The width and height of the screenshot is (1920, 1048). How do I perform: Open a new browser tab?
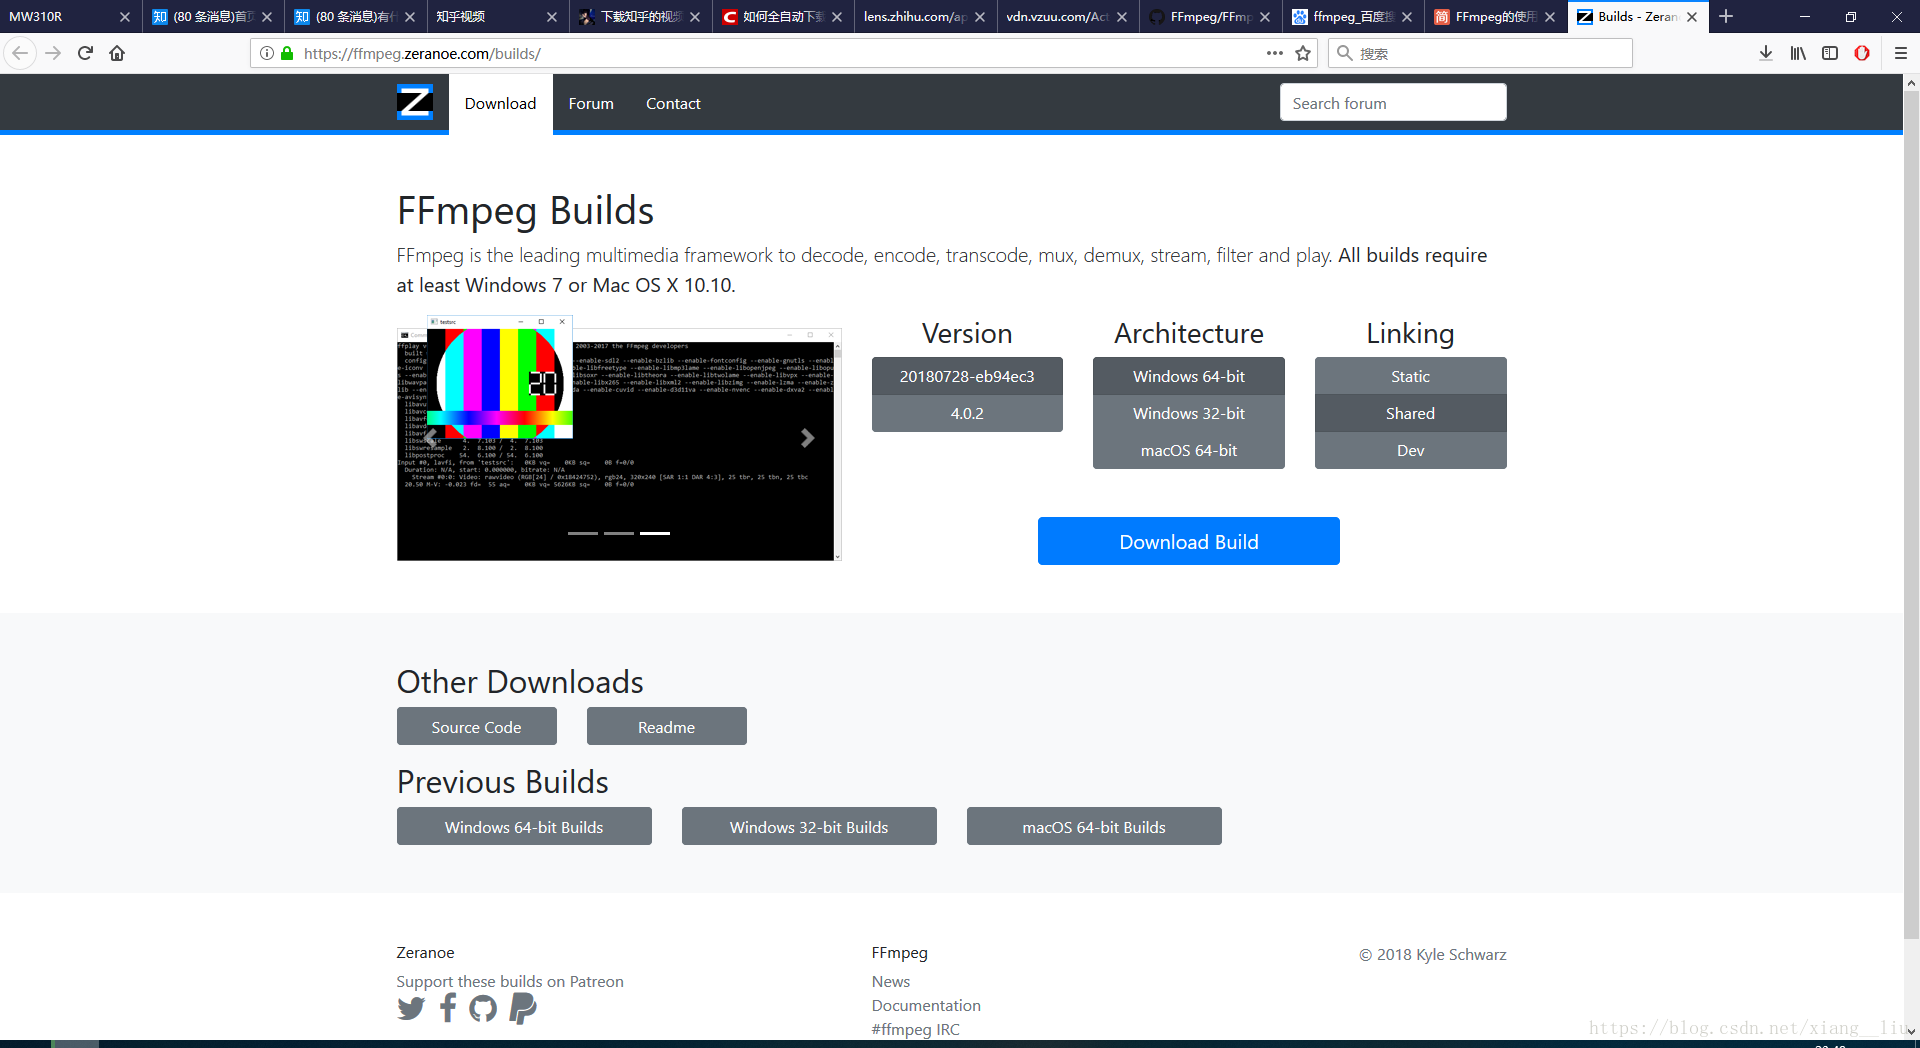coord(1726,16)
